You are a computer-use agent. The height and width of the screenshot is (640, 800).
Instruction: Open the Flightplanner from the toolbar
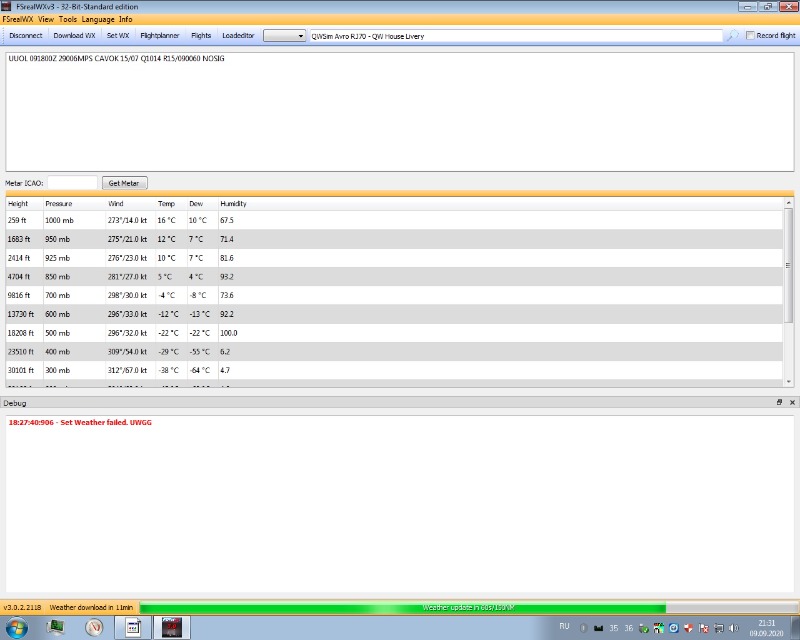pyautogui.click(x=160, y=35)
